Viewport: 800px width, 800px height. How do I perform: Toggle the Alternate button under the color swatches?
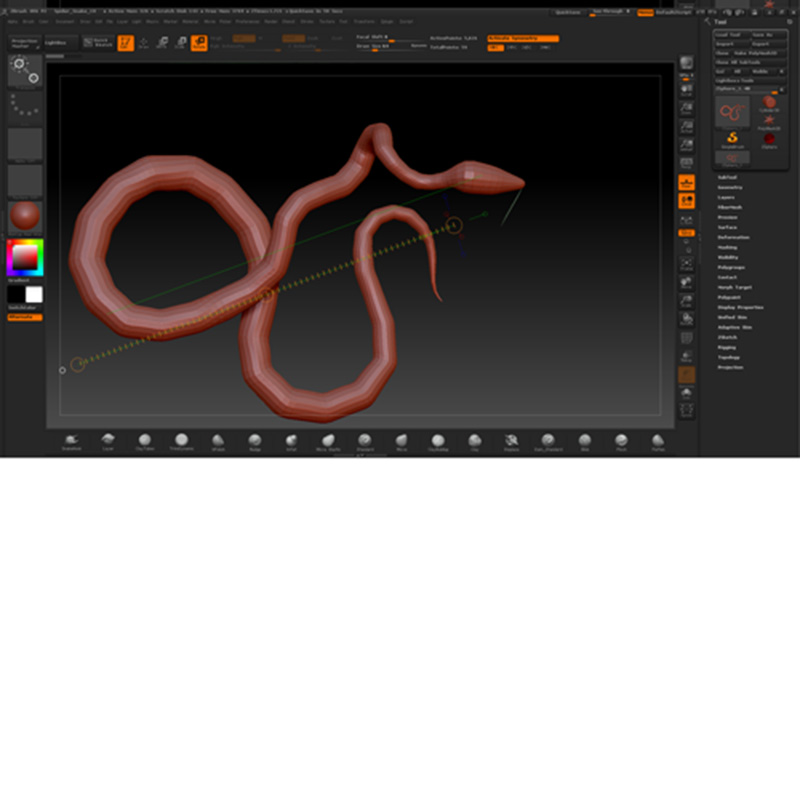(25, 317)
